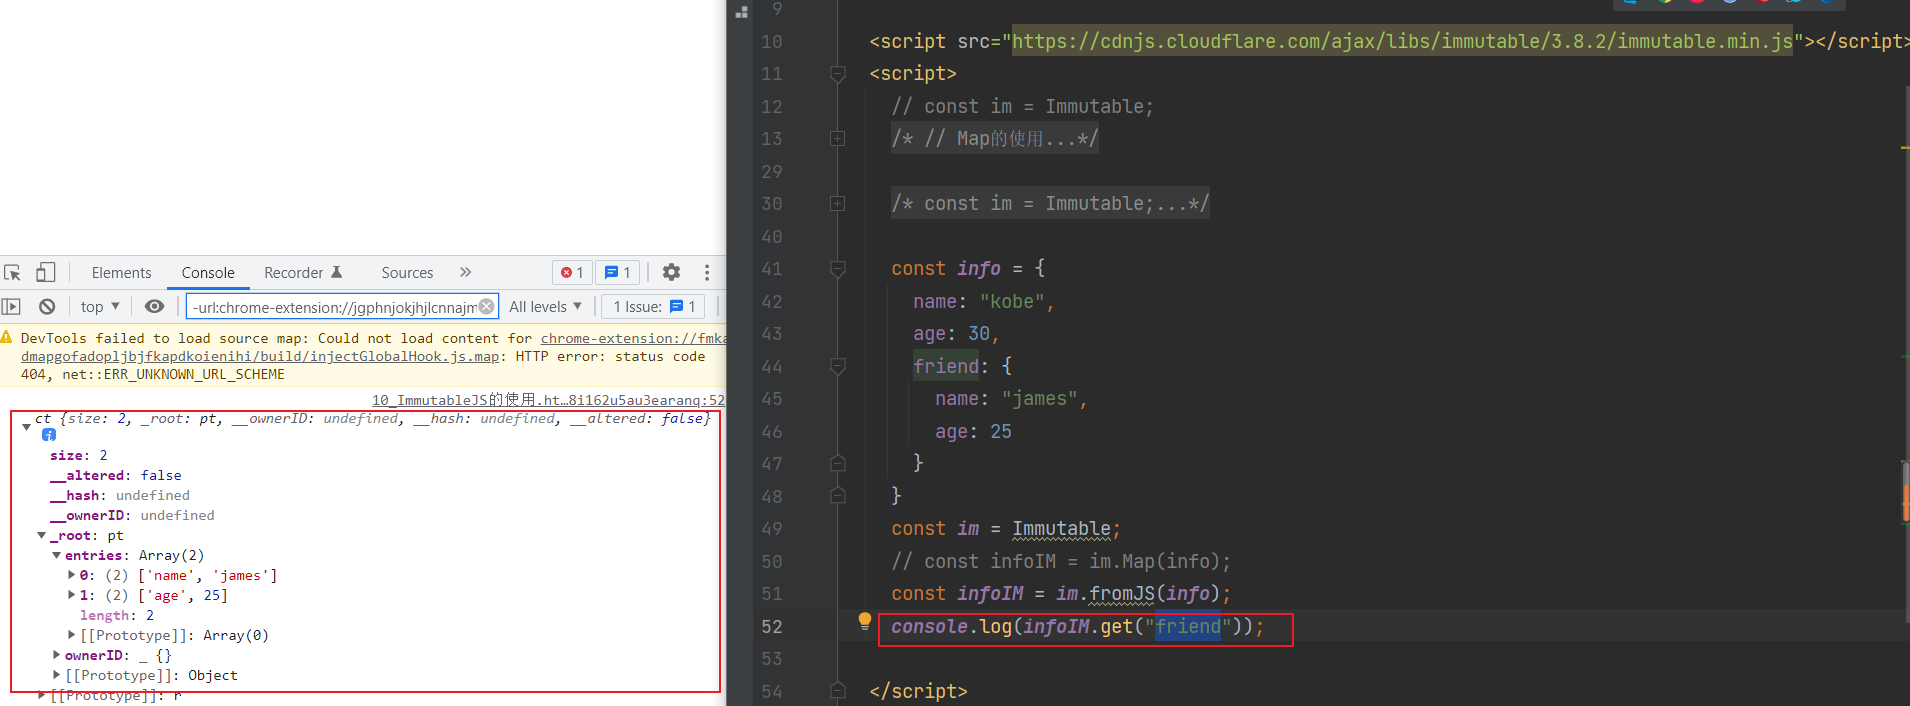This screenshot has width=1910, height=706.
Task: Click the '__altered: false' property row
Action: point(116,475)
